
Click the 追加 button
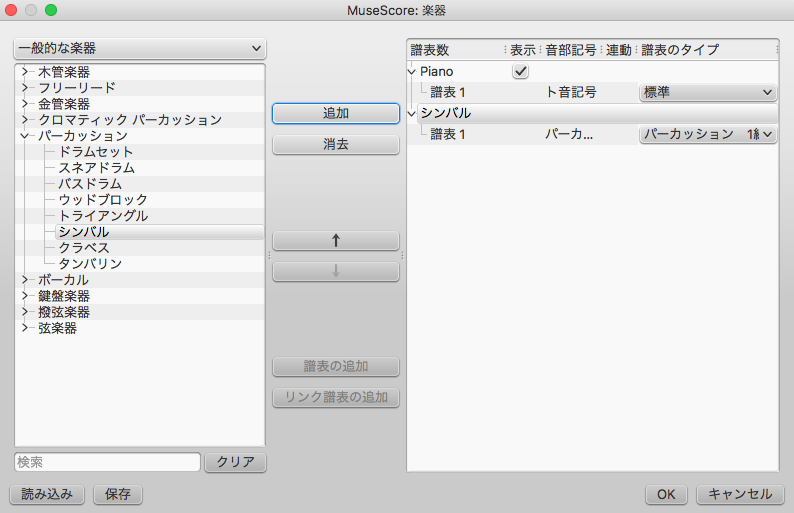(x=336, y=113)
